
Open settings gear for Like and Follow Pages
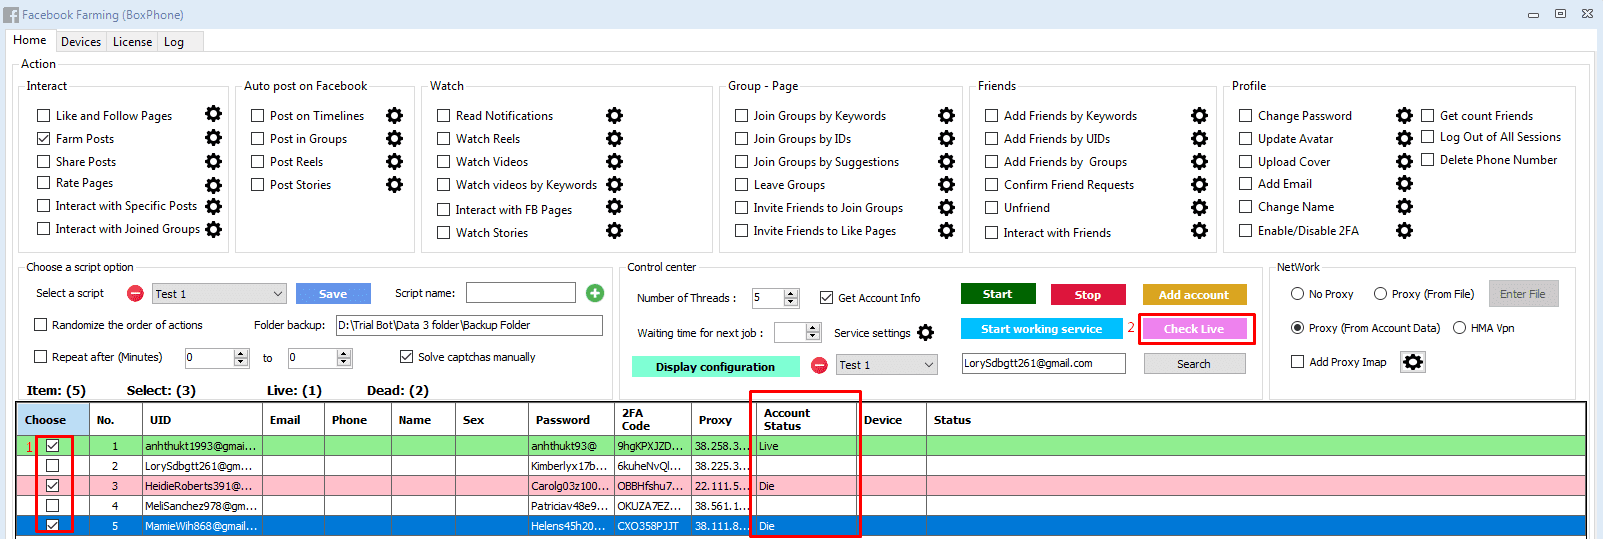213,115
